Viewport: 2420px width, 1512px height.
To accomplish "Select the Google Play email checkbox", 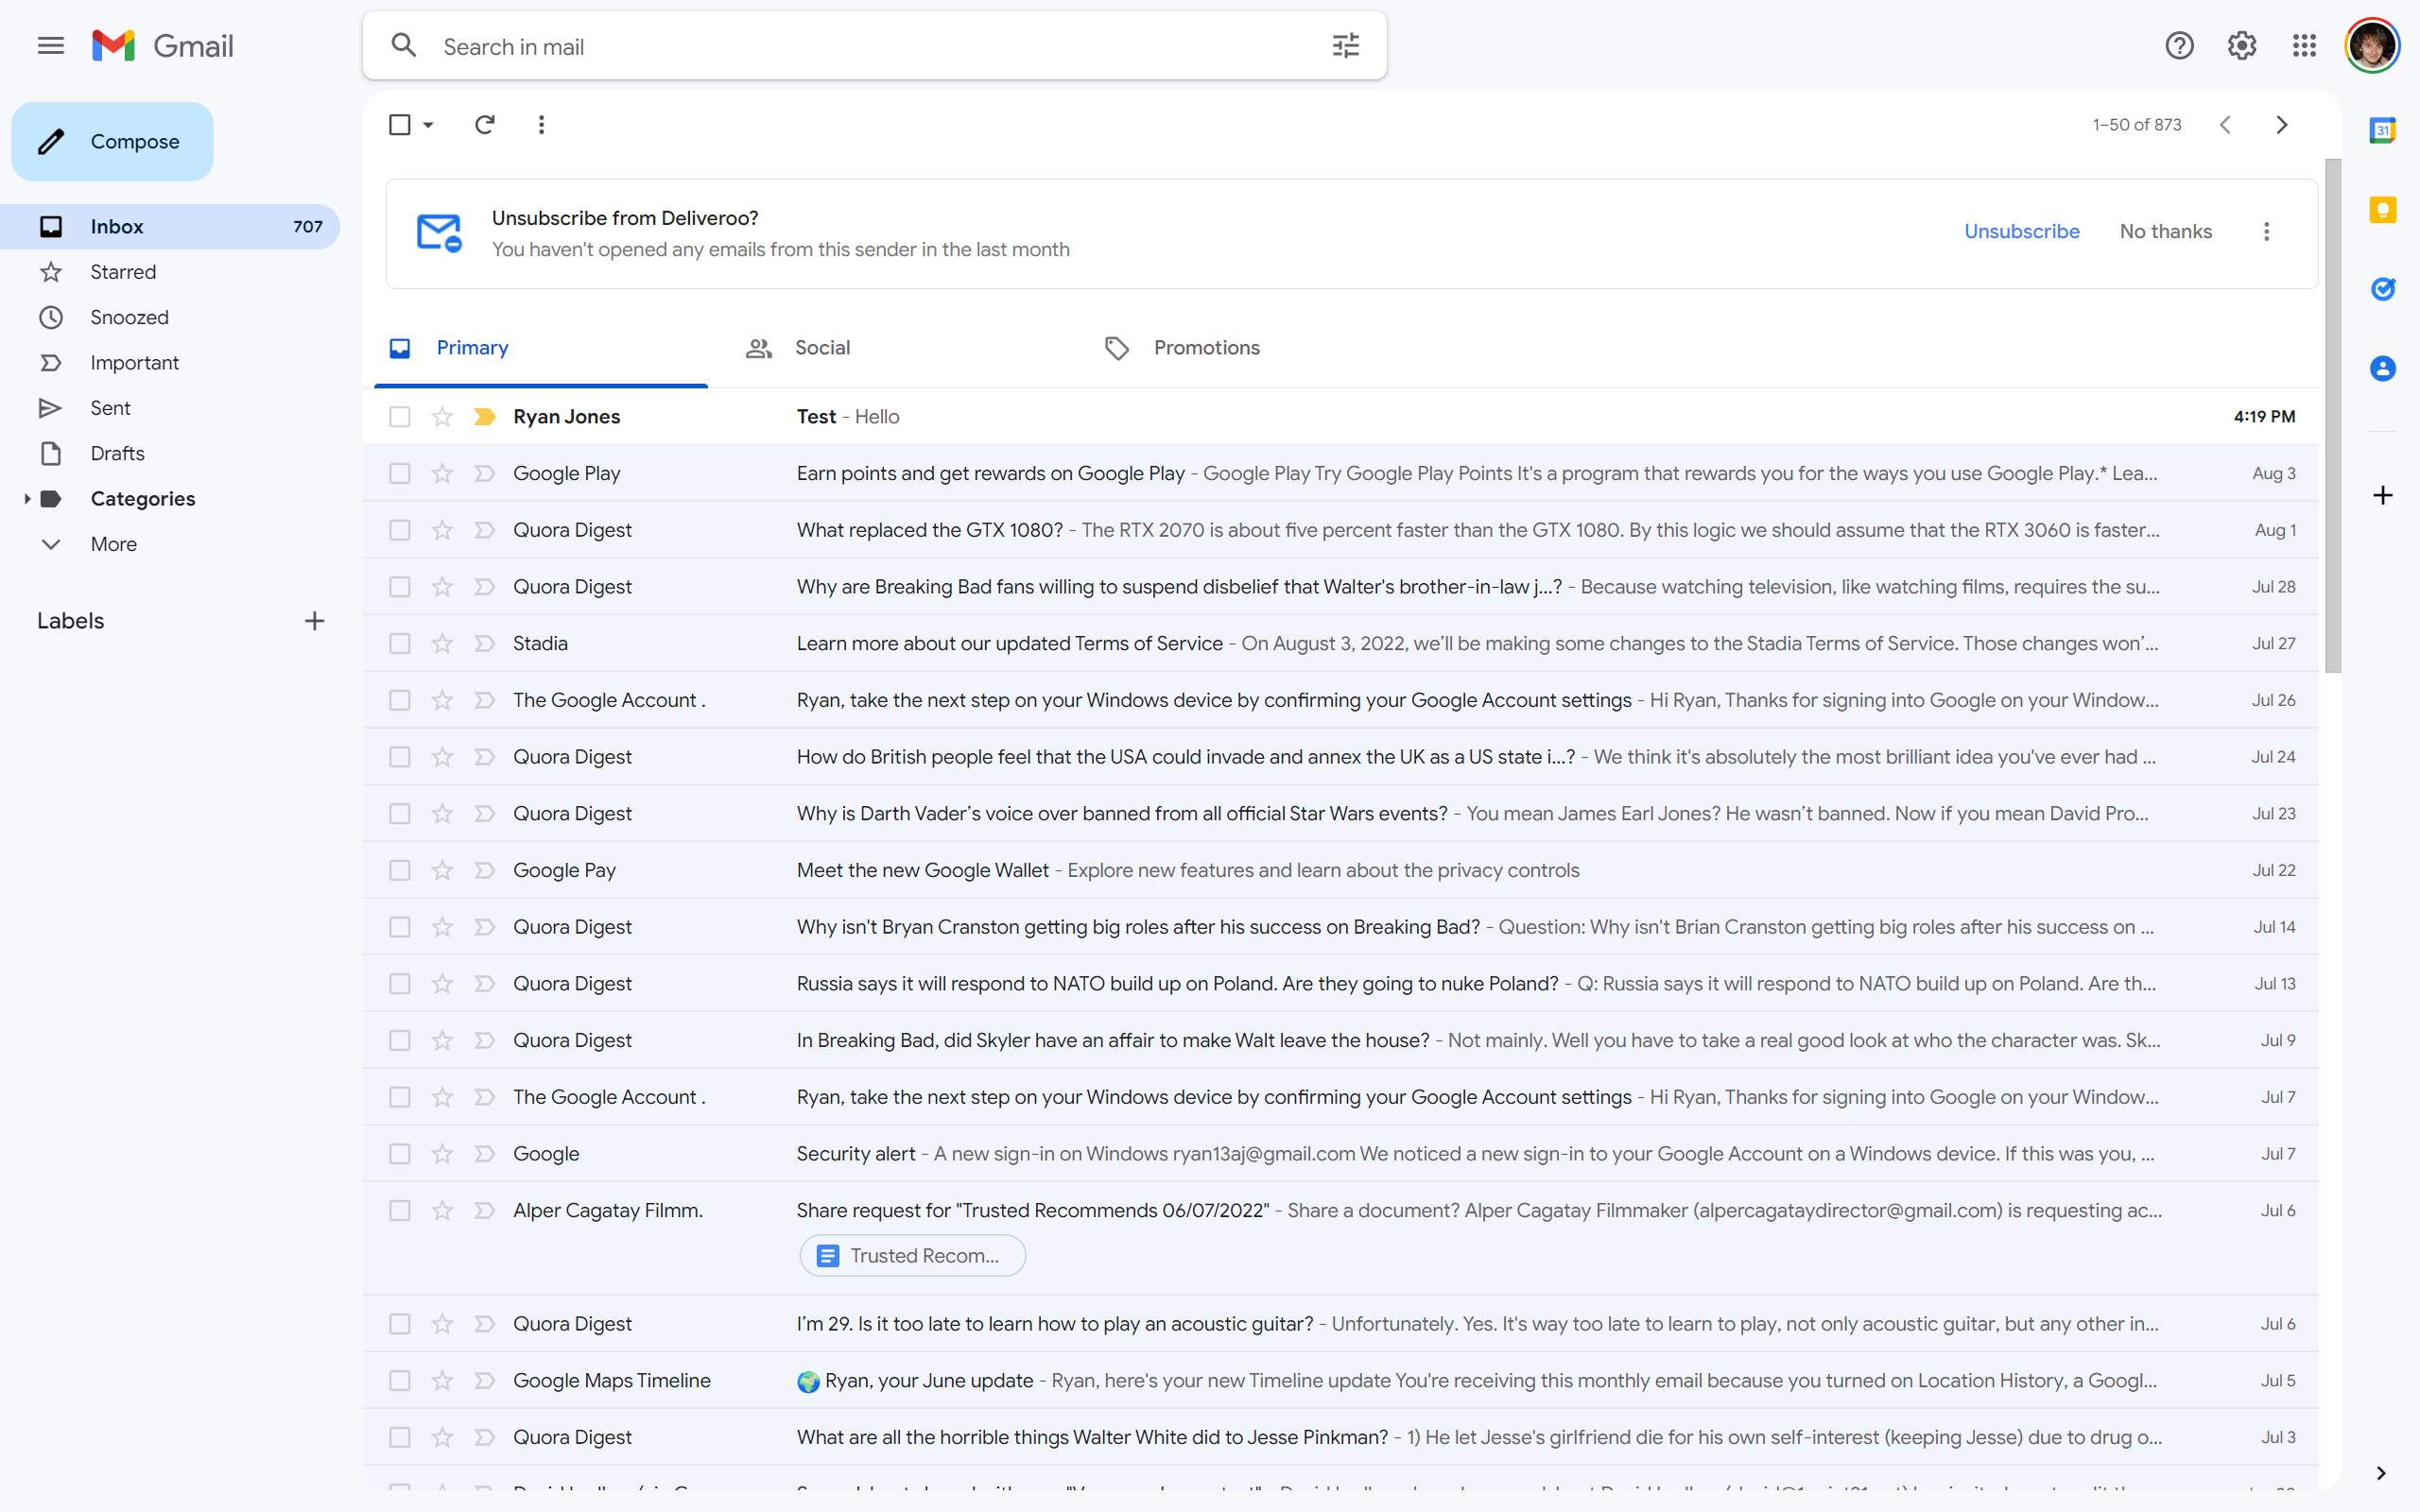I will 400,474.
